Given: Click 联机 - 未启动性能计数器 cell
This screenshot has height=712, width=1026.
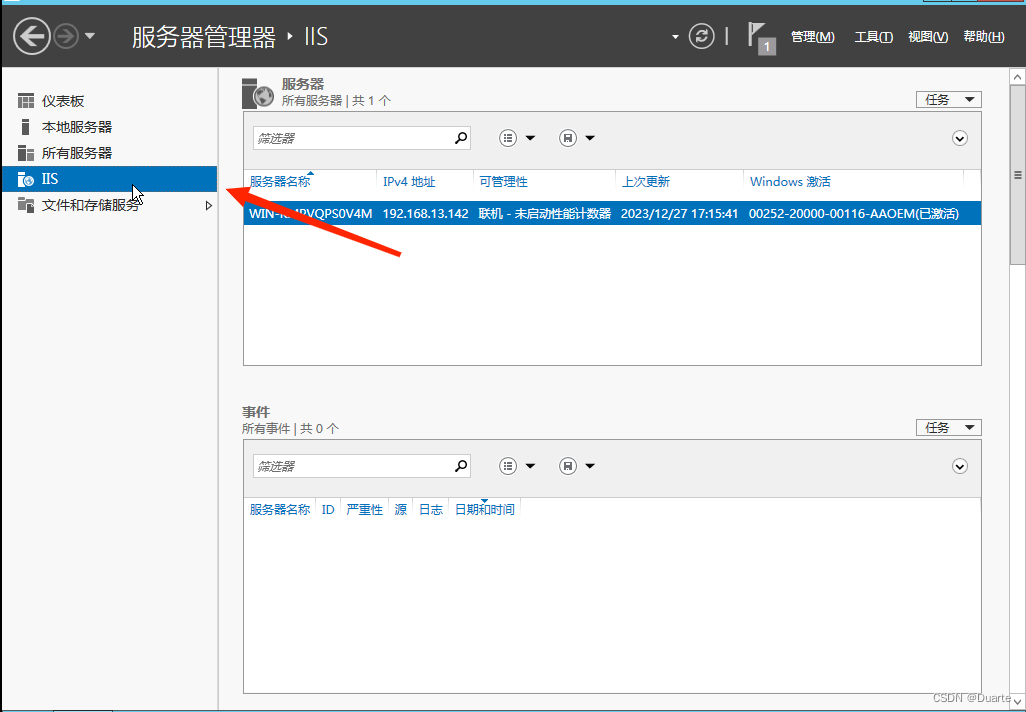Looking at the screenshot, I should tap(544, 213).
